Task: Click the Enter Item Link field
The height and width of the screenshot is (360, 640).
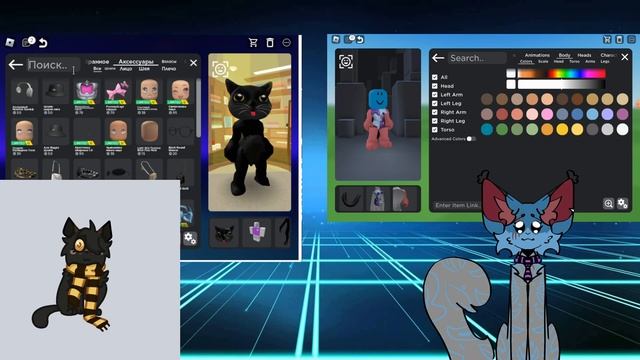Action: point(456,205)
